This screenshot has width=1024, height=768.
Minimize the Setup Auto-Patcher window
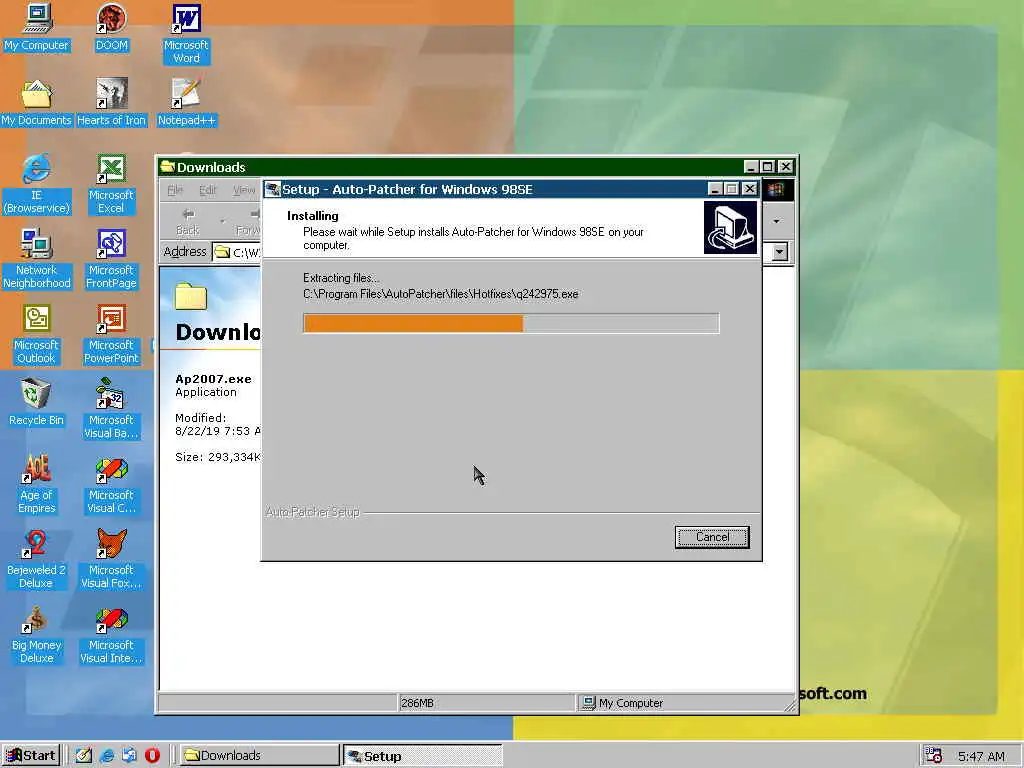coord(715,189)
